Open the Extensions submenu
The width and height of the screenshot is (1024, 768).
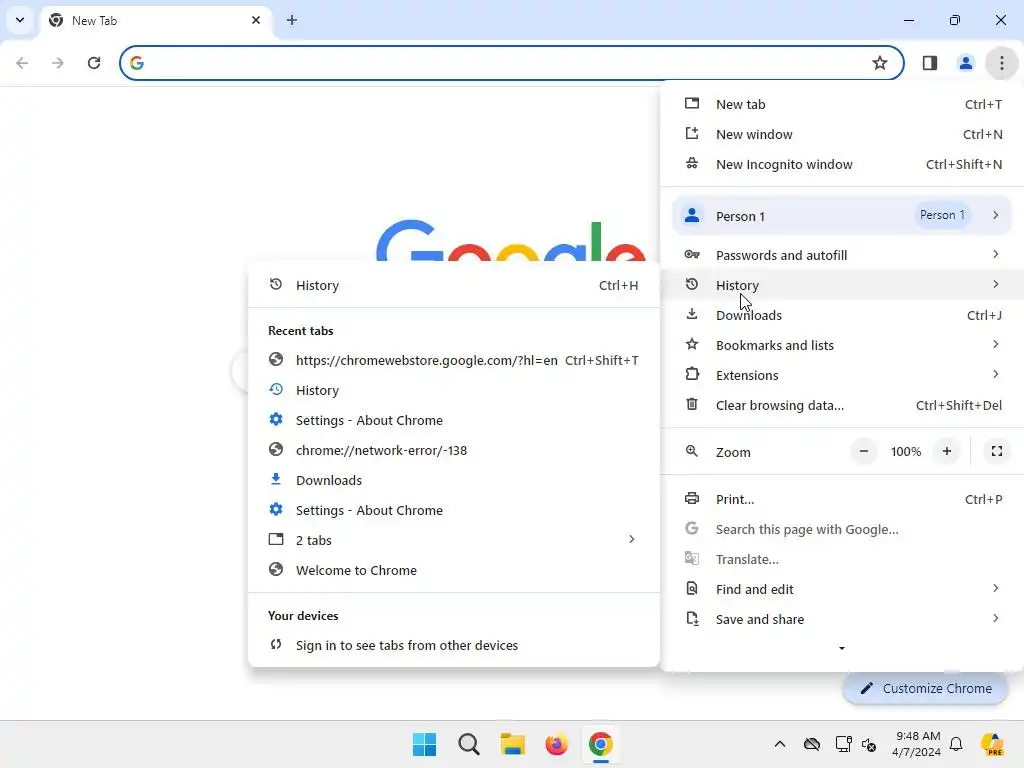[x=842, y=376]
